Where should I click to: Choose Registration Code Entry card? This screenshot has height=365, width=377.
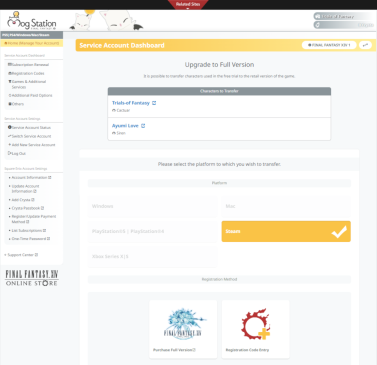coord(256,329)
